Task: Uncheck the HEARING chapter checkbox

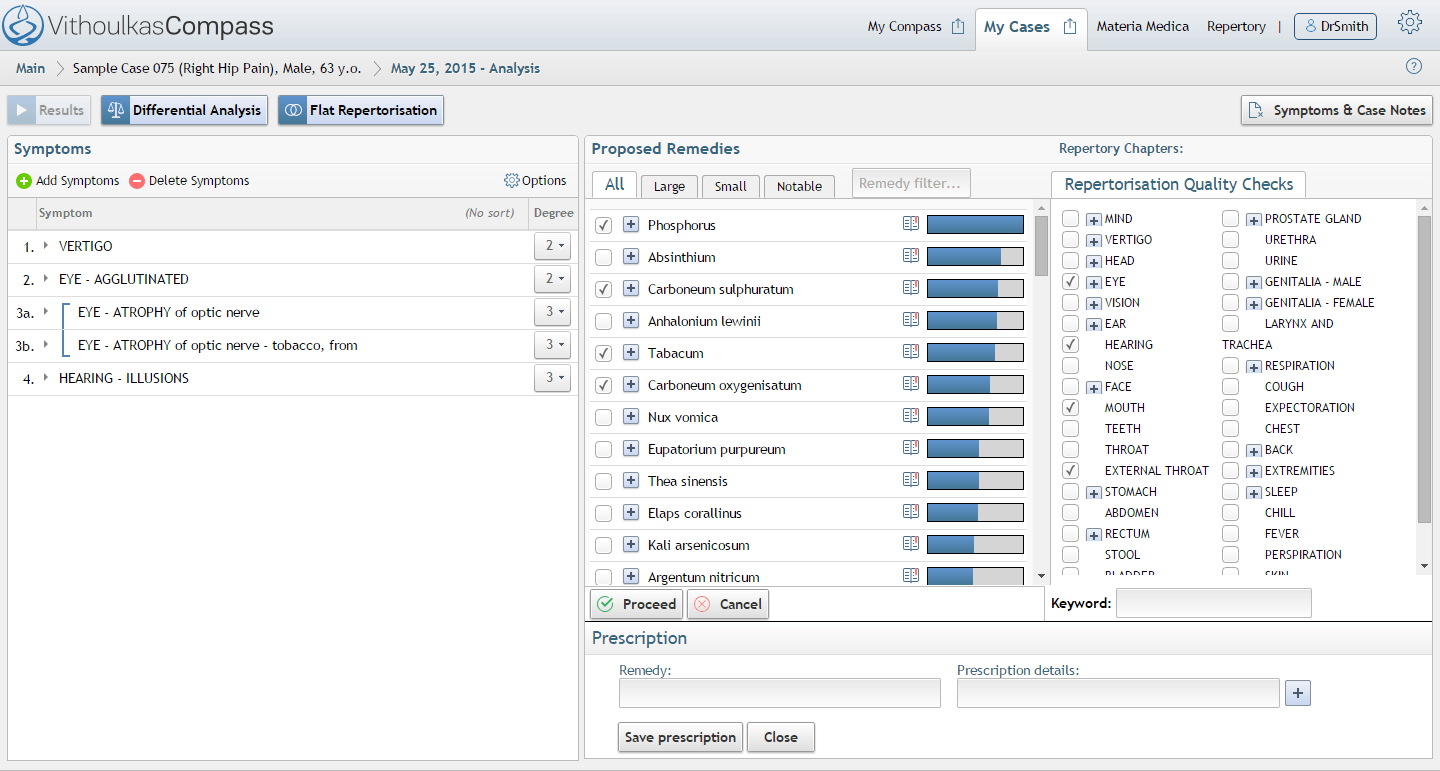Action: [1070, 344]
